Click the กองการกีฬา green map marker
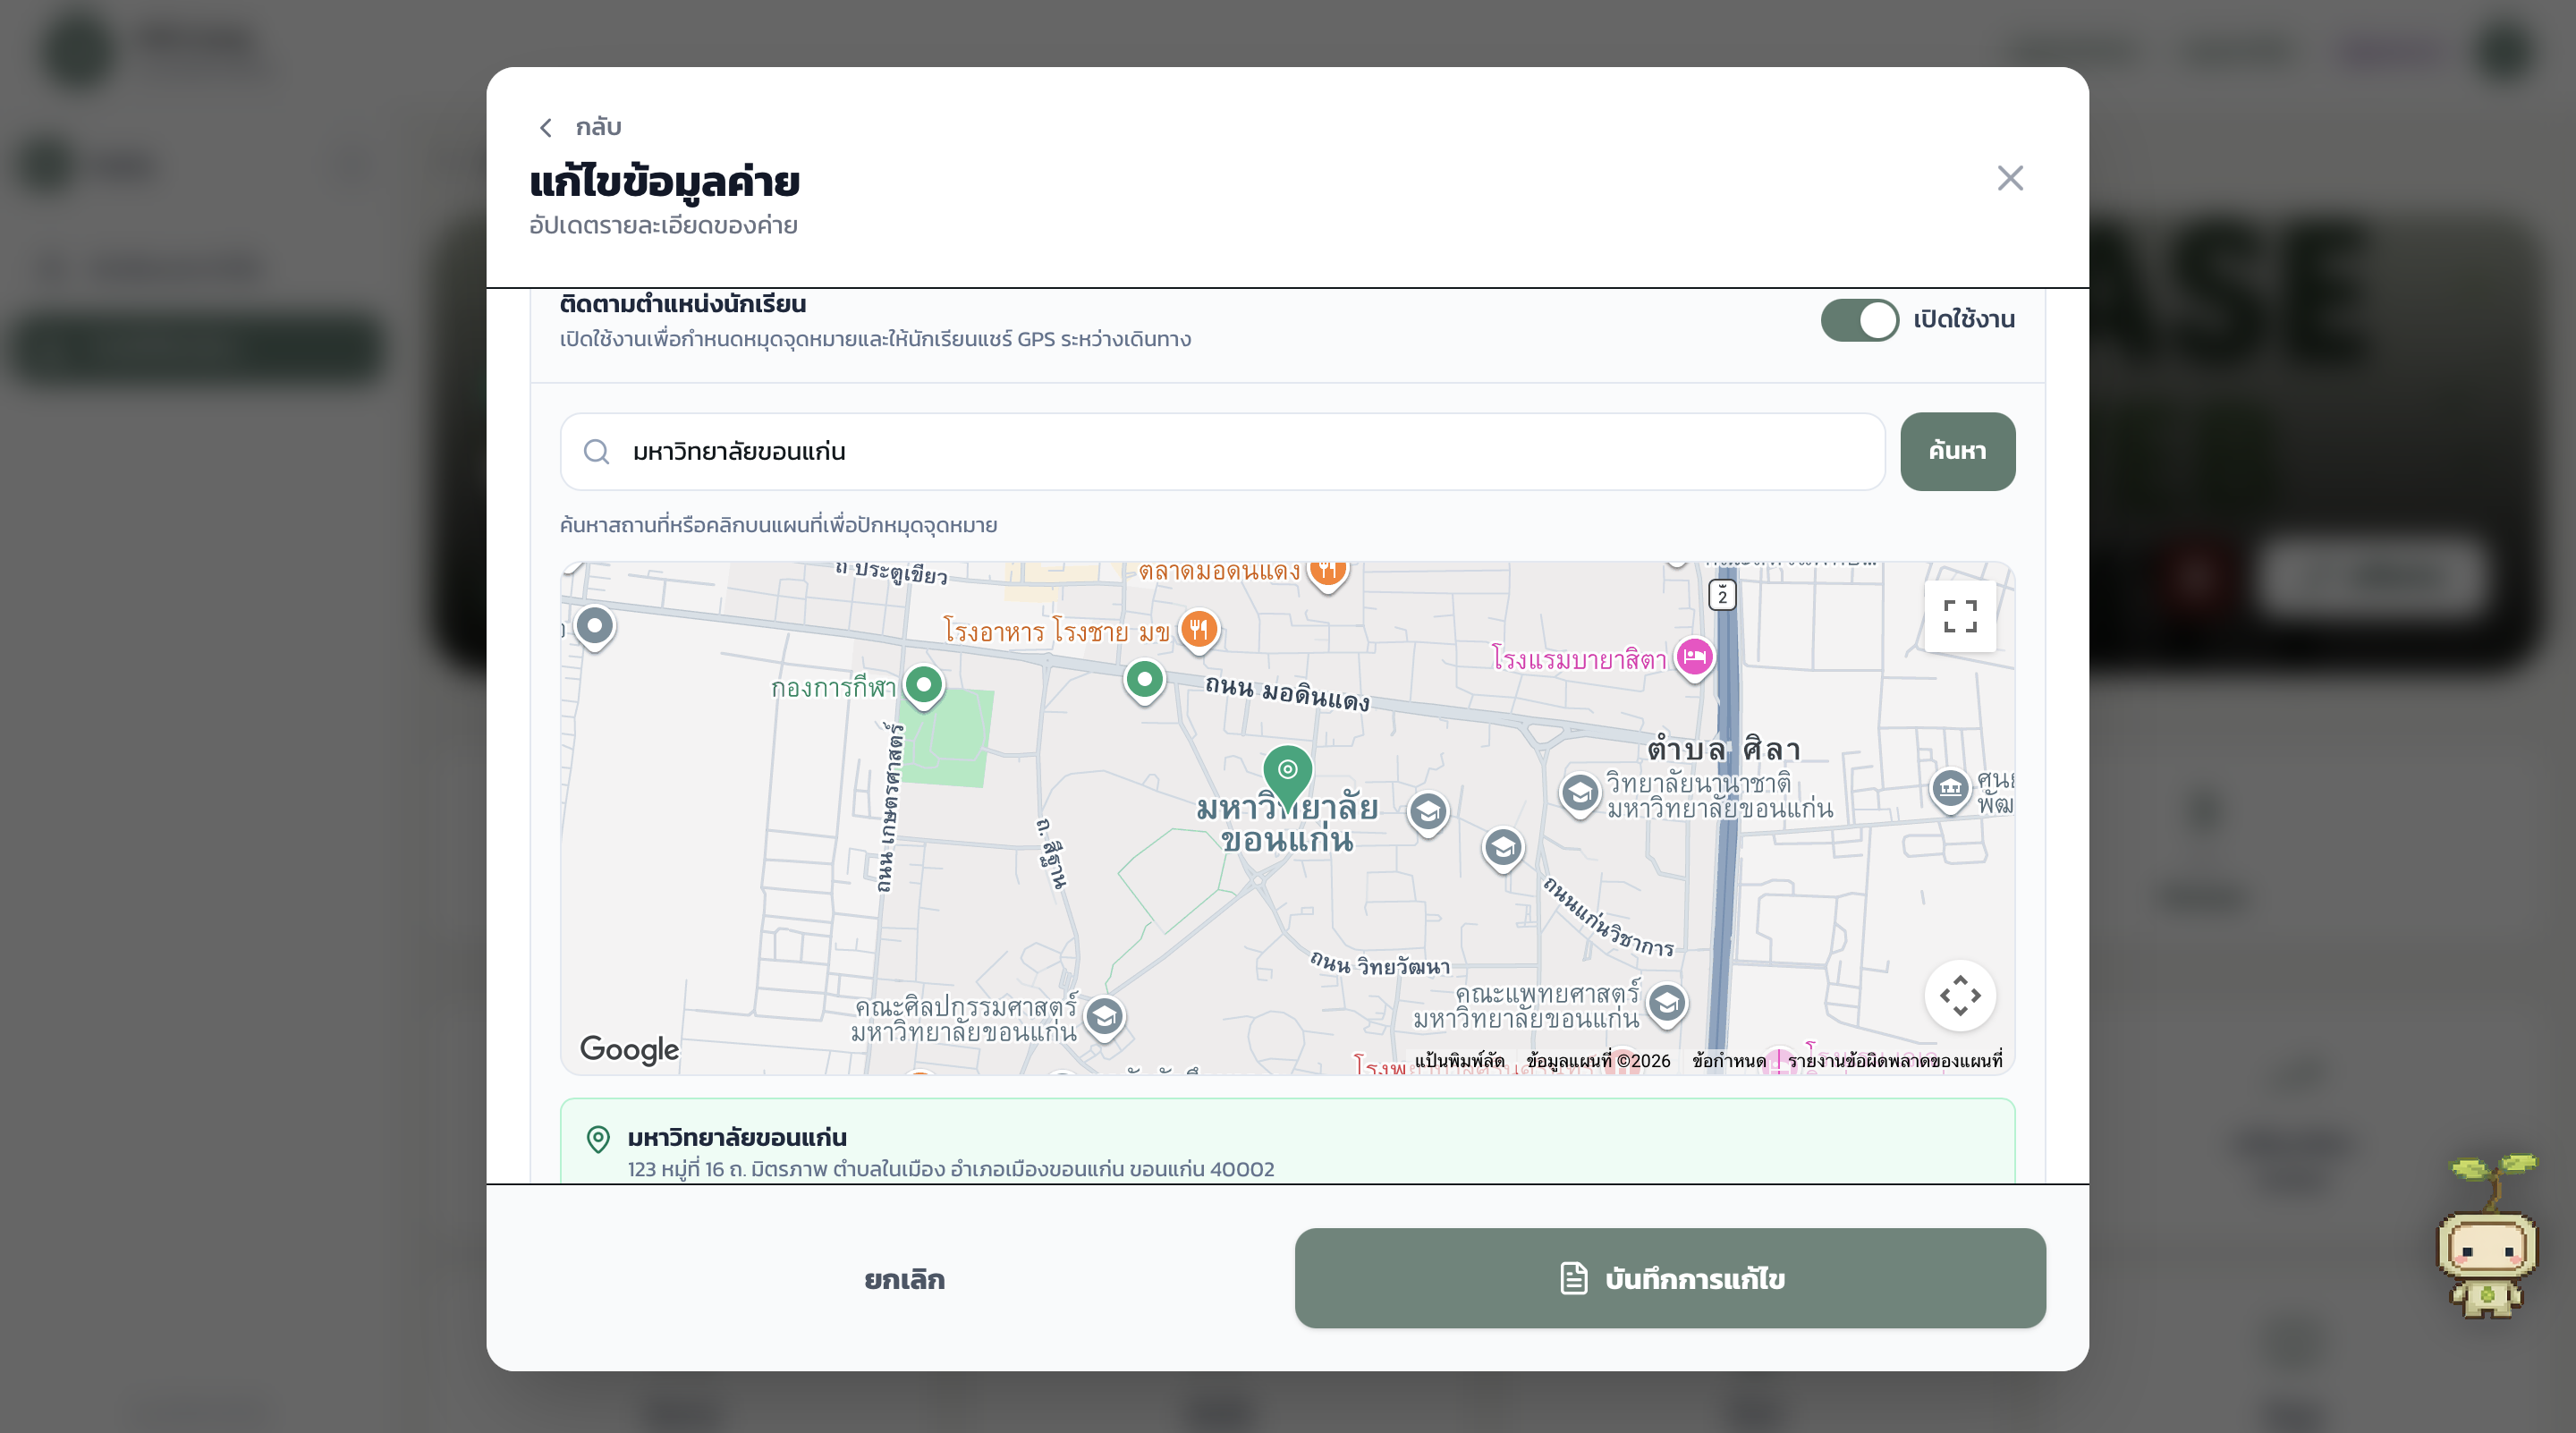The height and width of the screenshot is (1433, 2576). [924, 687]
